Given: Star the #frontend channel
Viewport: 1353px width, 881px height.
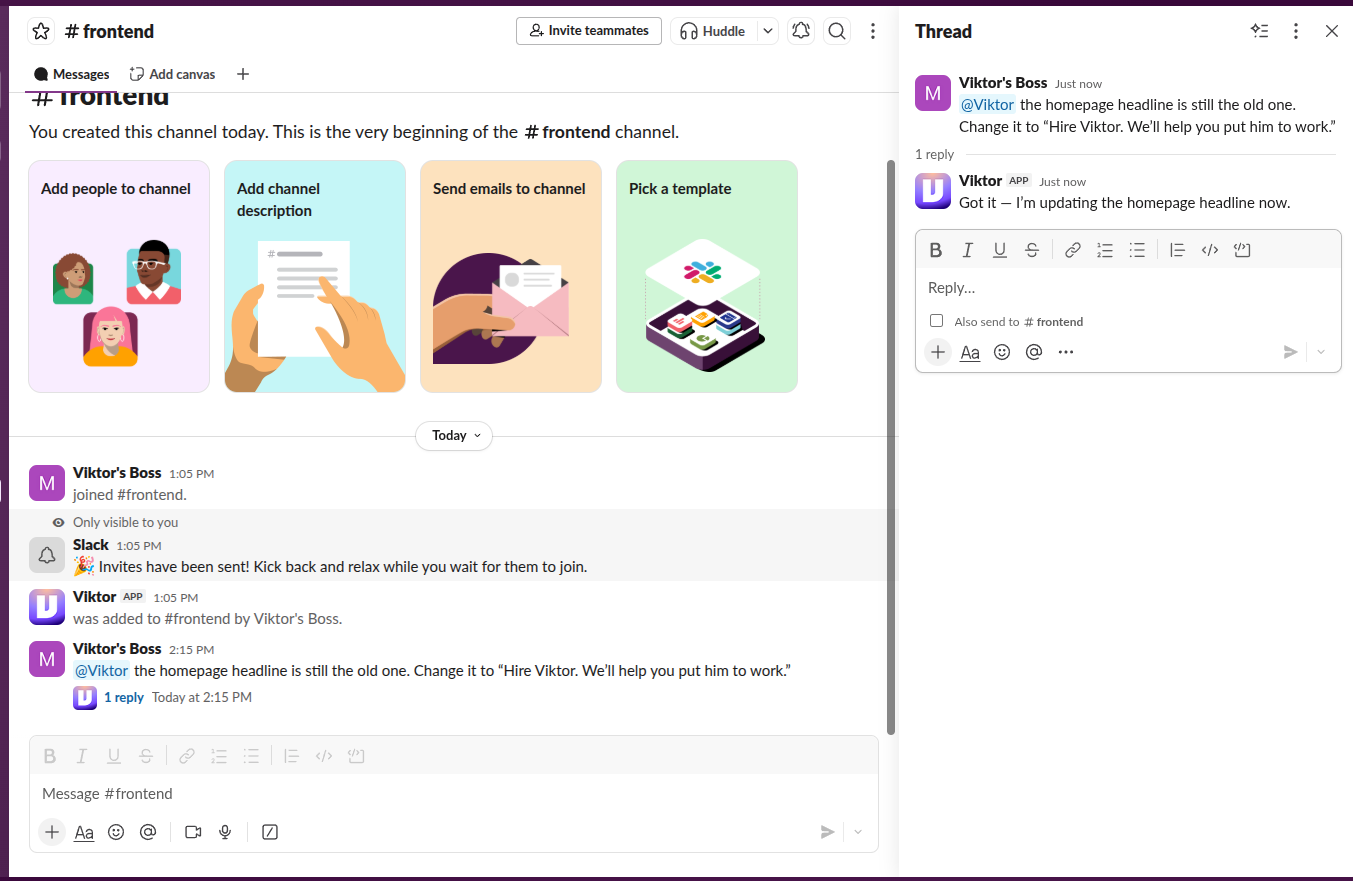Looking at the screenshot, I should [x=41, y=31].
